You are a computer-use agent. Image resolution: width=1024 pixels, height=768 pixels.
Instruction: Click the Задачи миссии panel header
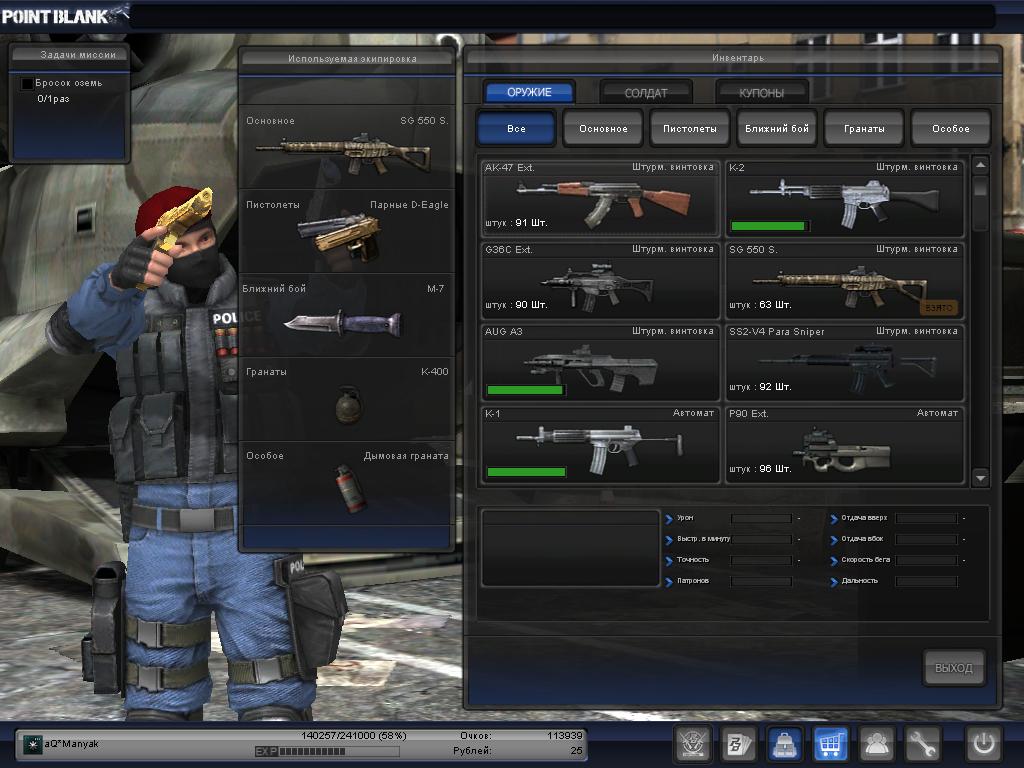click(x=69, y=55)
